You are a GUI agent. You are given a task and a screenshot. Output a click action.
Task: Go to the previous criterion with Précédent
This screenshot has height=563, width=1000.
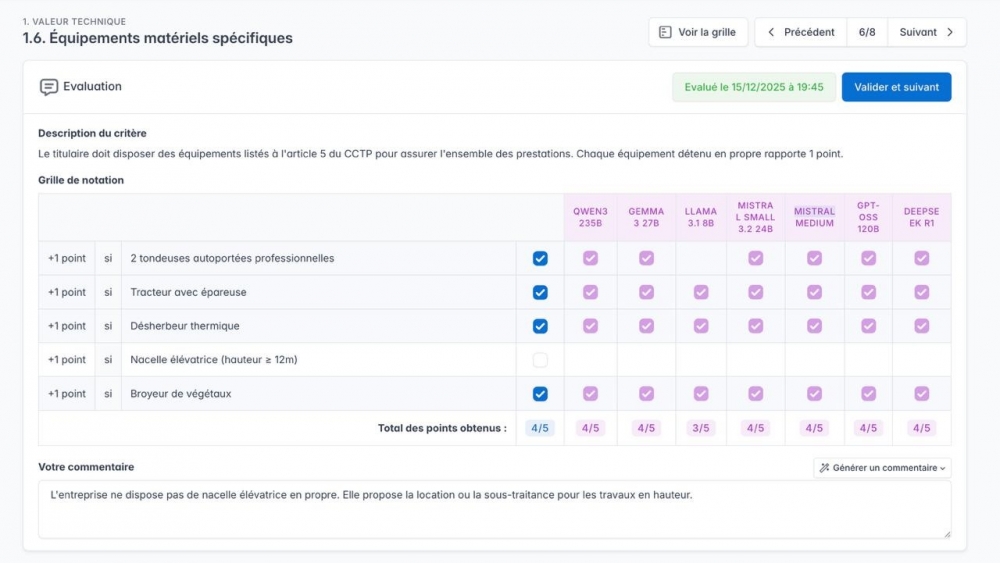[801, 32]
